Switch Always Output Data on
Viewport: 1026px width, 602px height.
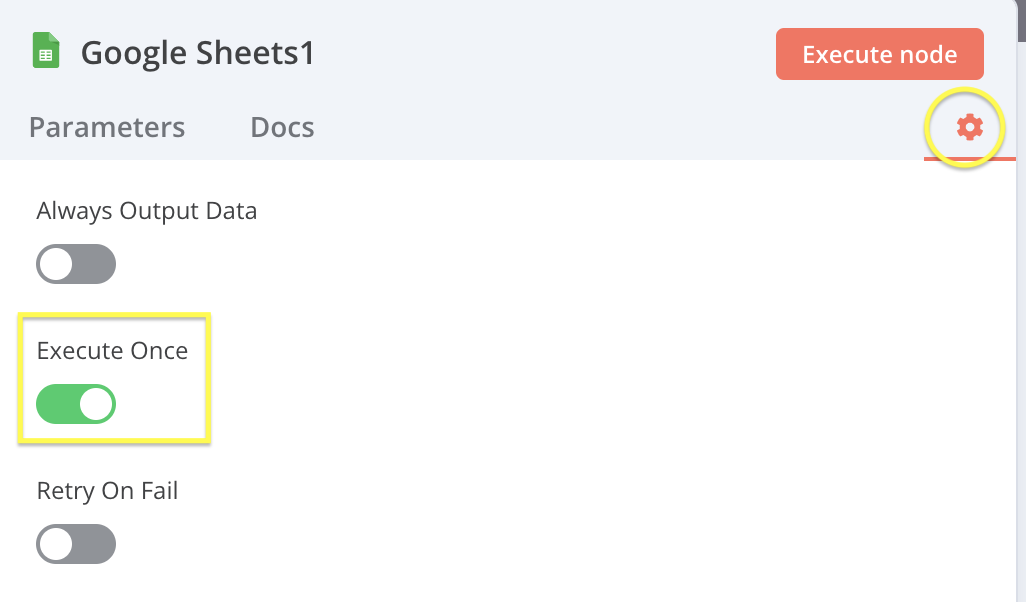click(76, 264)
